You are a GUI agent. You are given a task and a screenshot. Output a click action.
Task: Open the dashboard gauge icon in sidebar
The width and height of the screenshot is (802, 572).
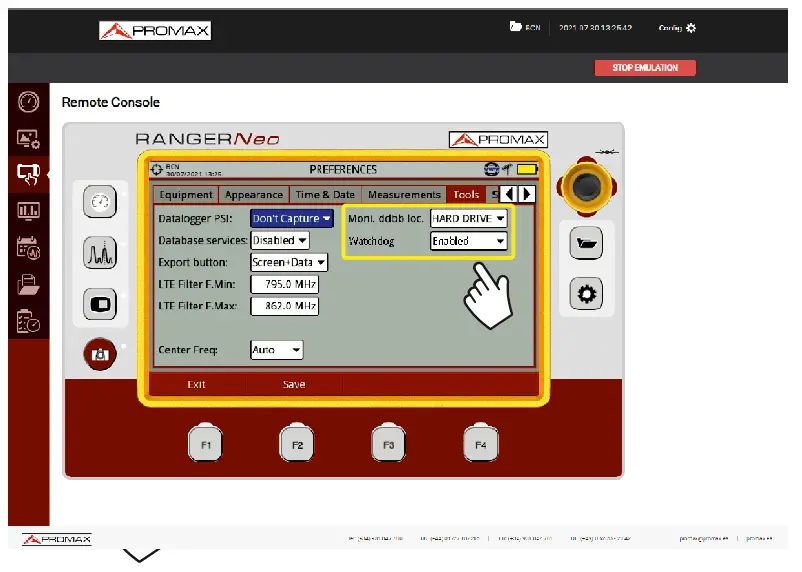click(28, 102)
